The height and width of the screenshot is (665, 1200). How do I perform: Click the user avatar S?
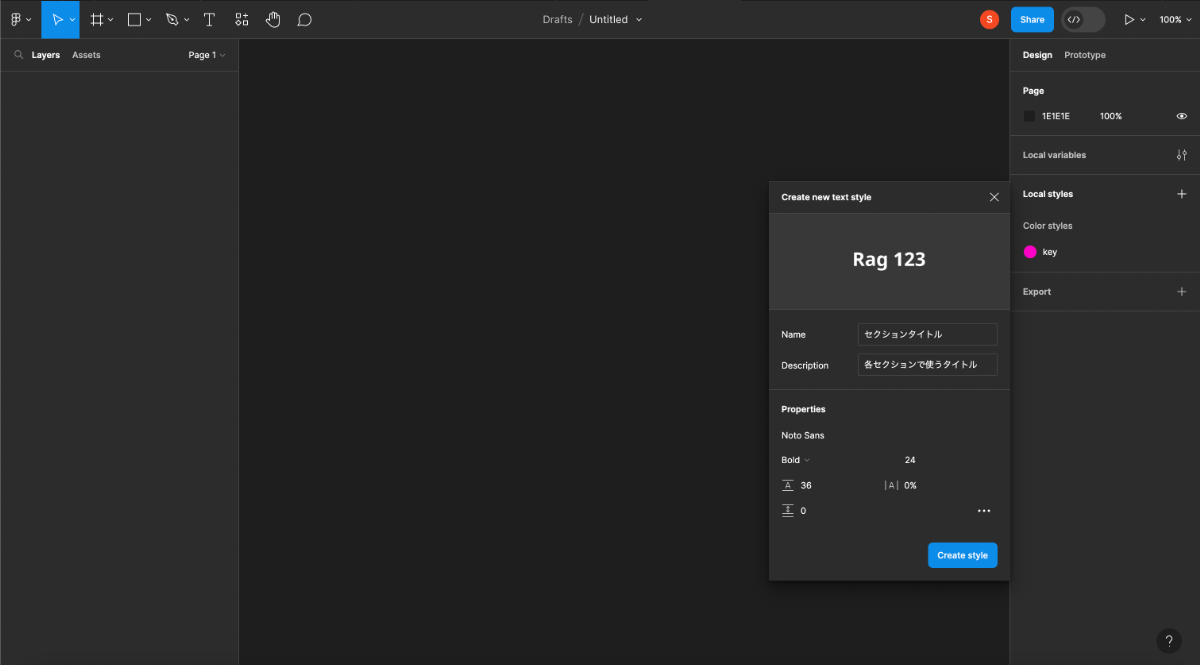[989, 19]
